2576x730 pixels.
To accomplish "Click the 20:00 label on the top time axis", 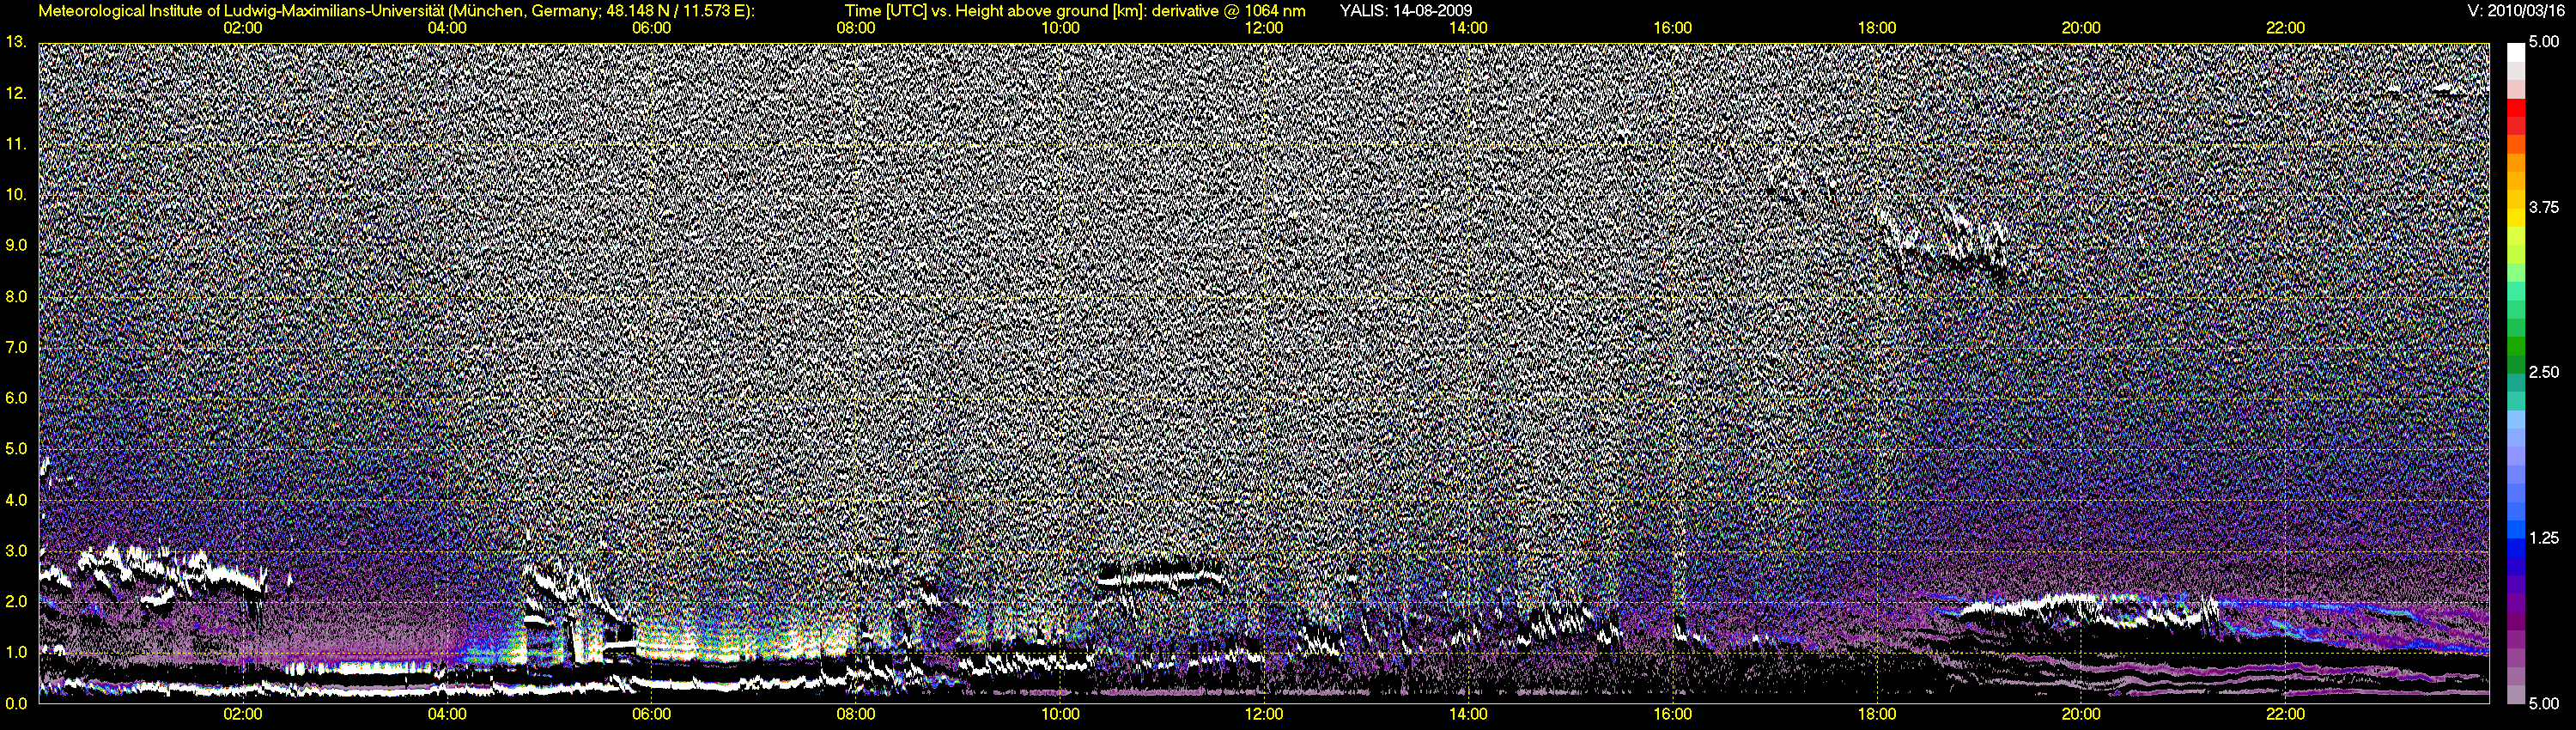I will (x=2081, y=28).
